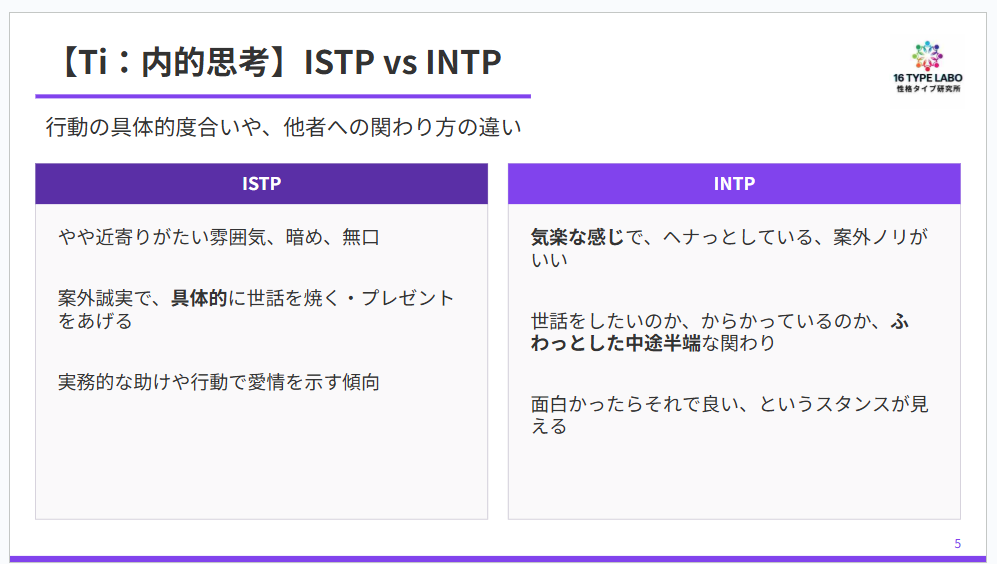Click the purple underline below the title
The width and height of the screenshot is (997, 564).
click(283, 96)
